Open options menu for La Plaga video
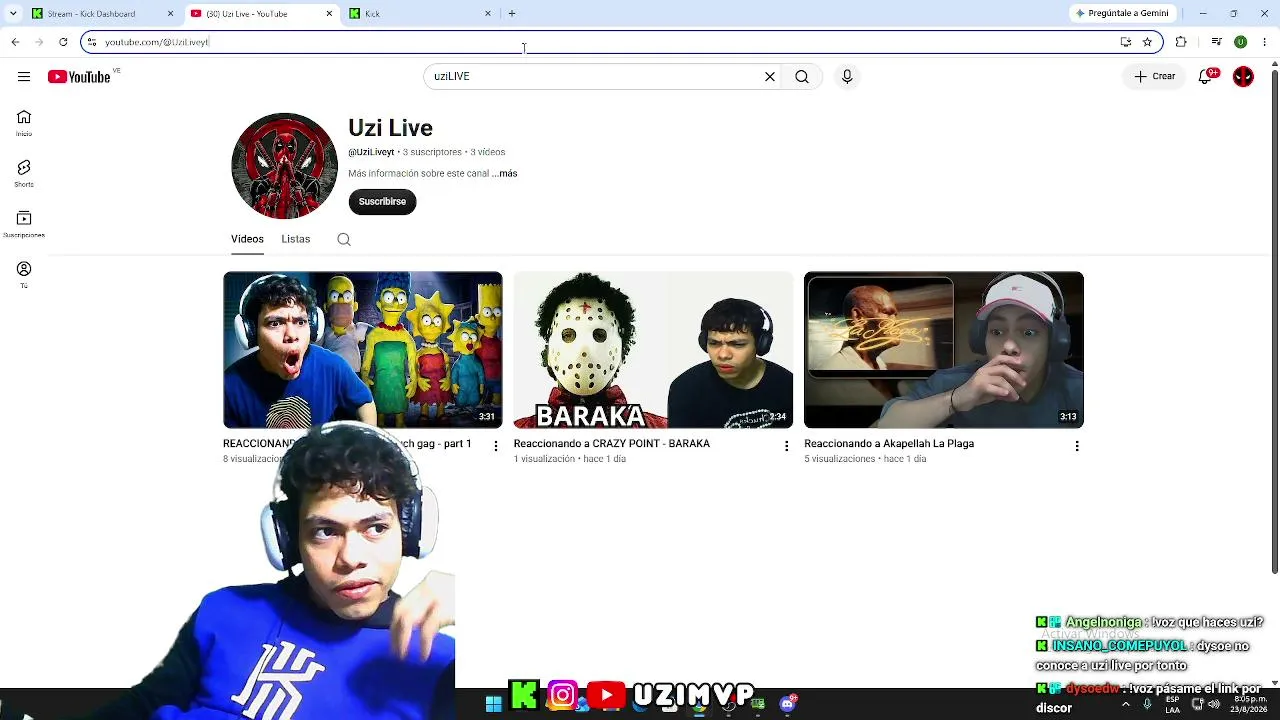The height and width of the screenshot is (720, 1280). [1077, 446]
